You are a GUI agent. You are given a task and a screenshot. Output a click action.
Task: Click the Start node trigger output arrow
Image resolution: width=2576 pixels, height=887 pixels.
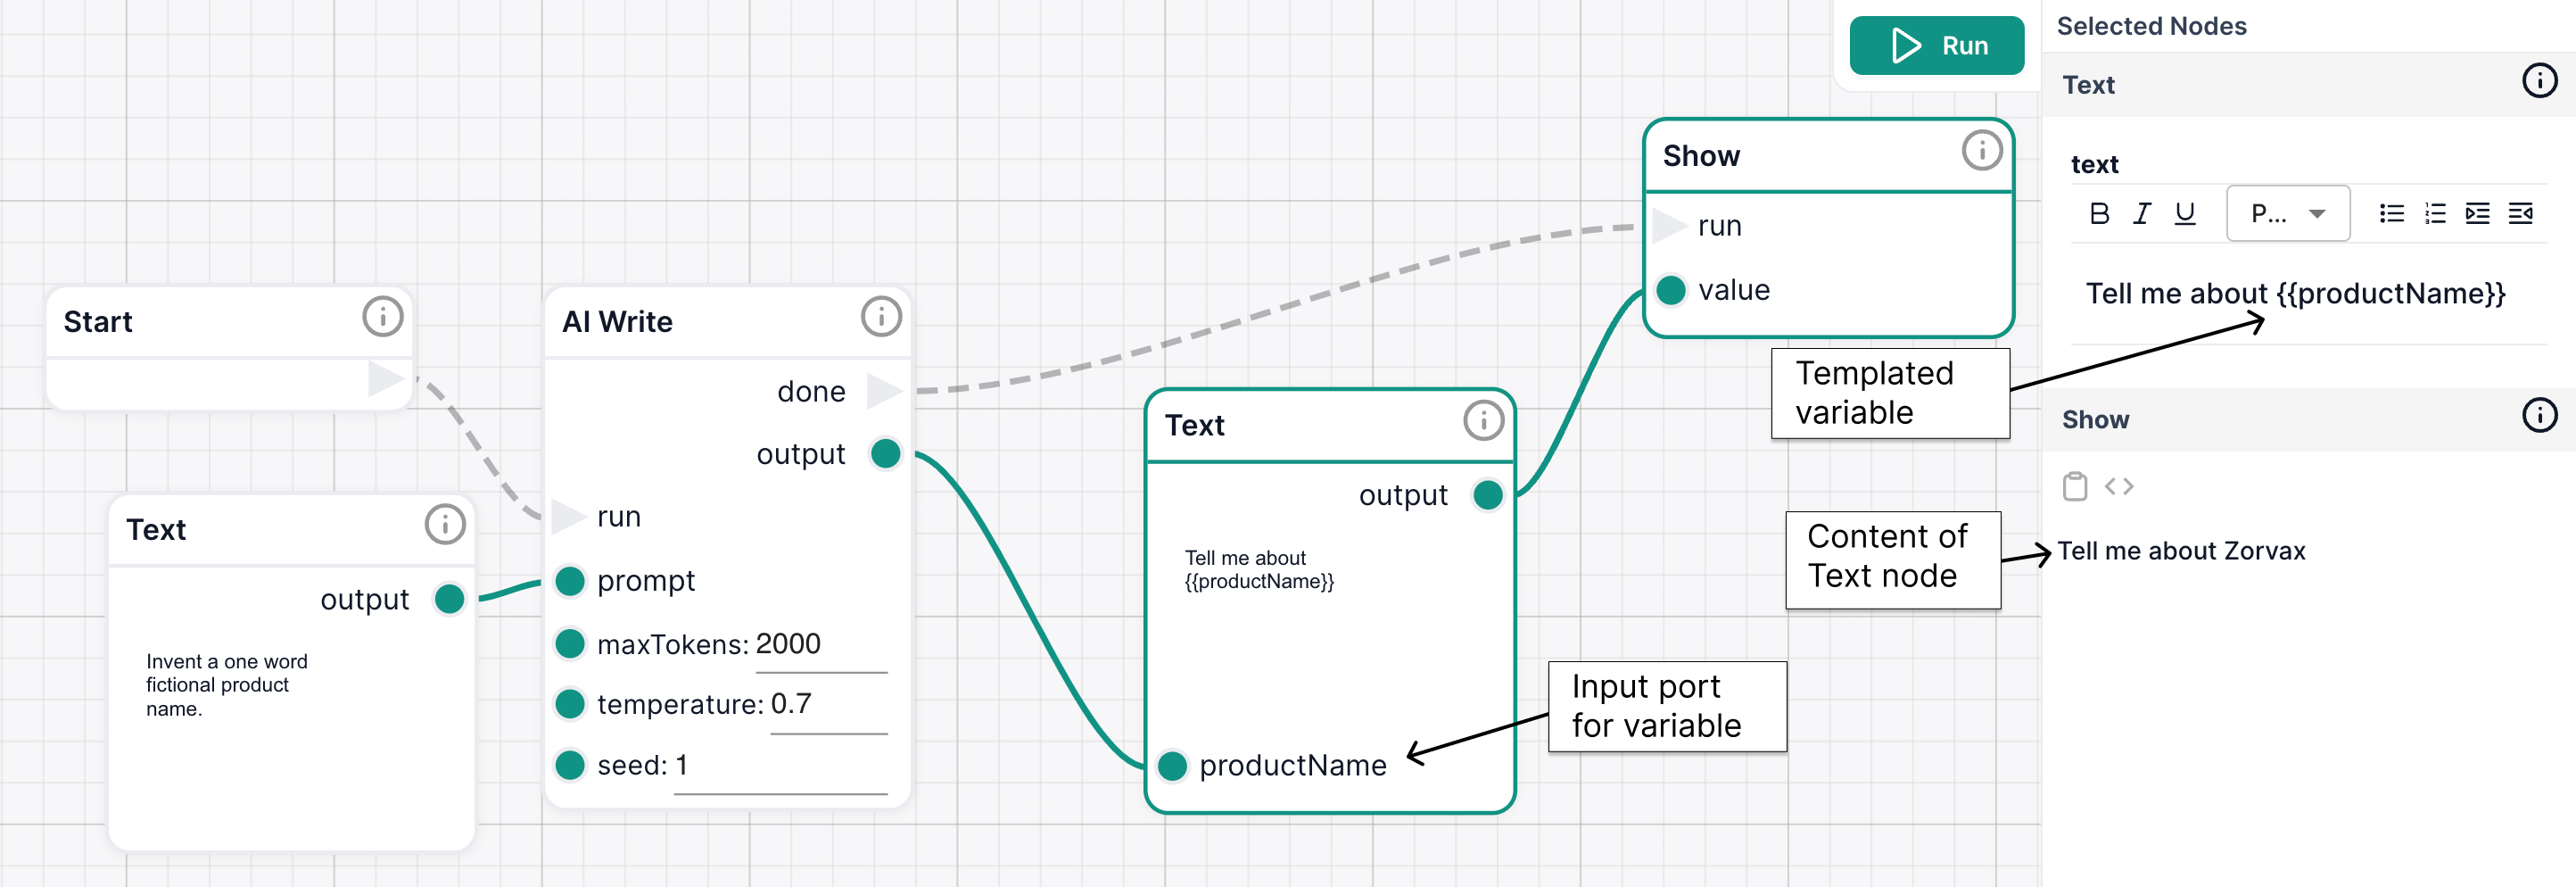(x=386, y=379)
